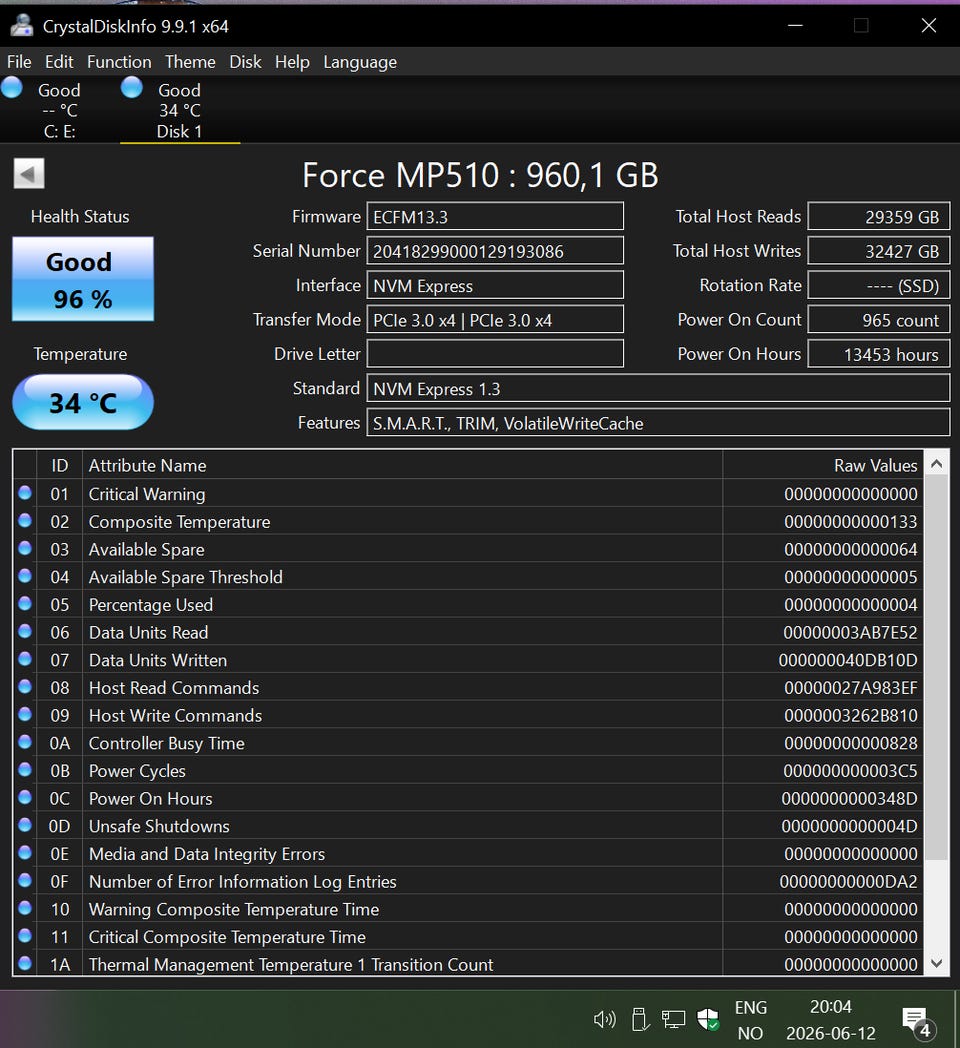960x1048 pixels.
Task: Open the Edit menu
Action: point(59,62)
